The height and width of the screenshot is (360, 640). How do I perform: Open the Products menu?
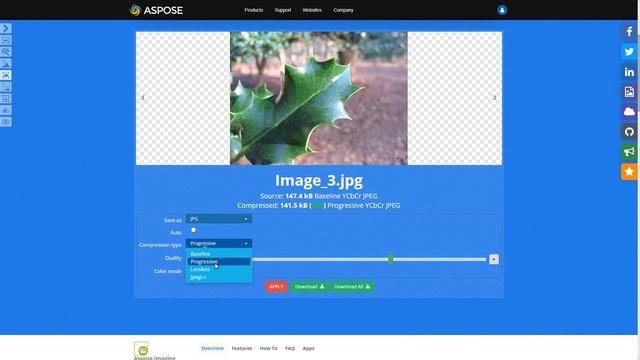254,10
